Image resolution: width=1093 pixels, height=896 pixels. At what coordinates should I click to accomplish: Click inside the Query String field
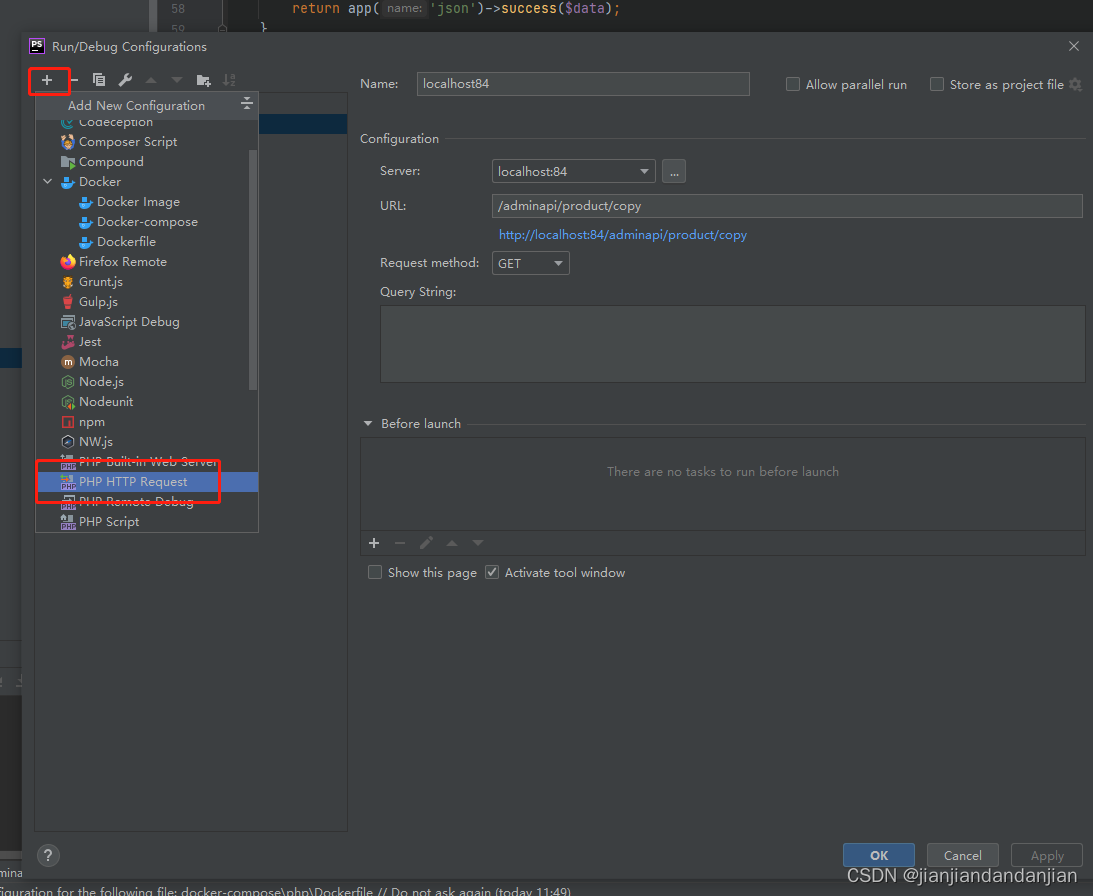(731, 343)
